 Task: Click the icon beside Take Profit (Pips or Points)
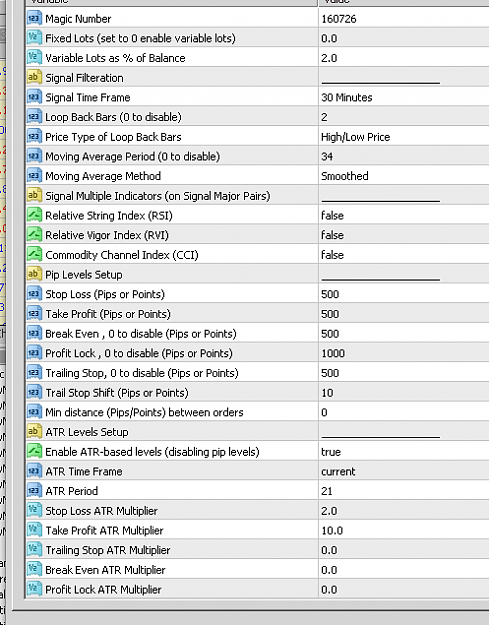coord(34,313)
